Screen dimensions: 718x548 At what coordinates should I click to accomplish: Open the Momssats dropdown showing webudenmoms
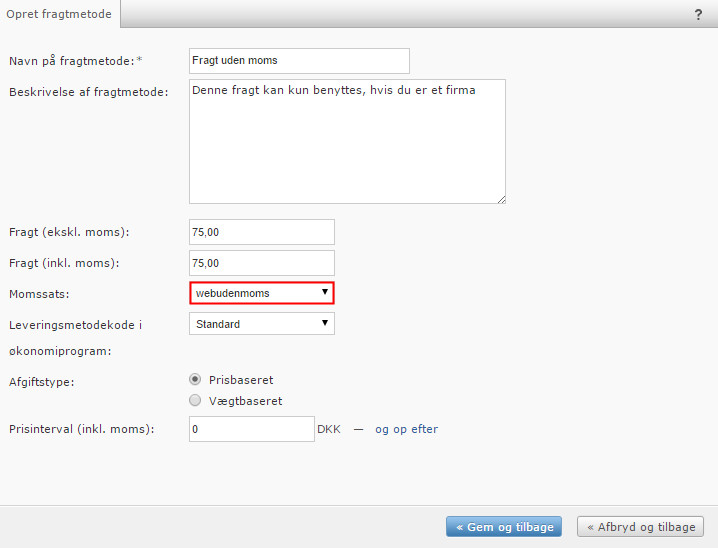pos(261,293)
